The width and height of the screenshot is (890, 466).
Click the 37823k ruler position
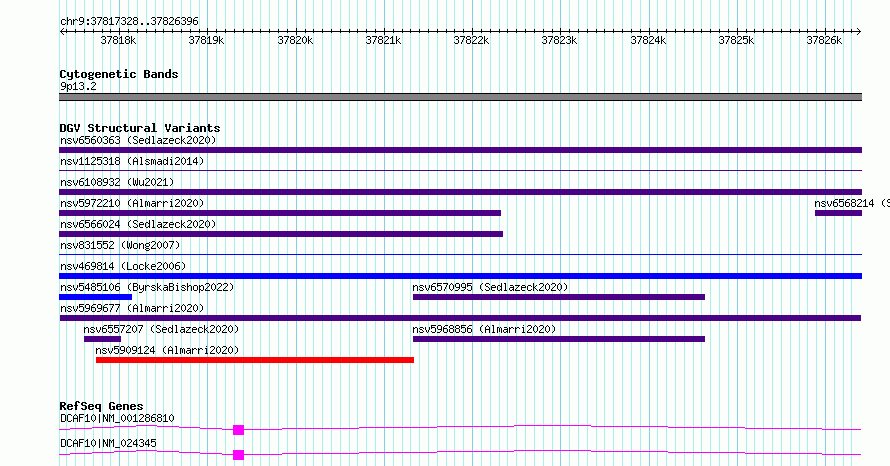559,40
